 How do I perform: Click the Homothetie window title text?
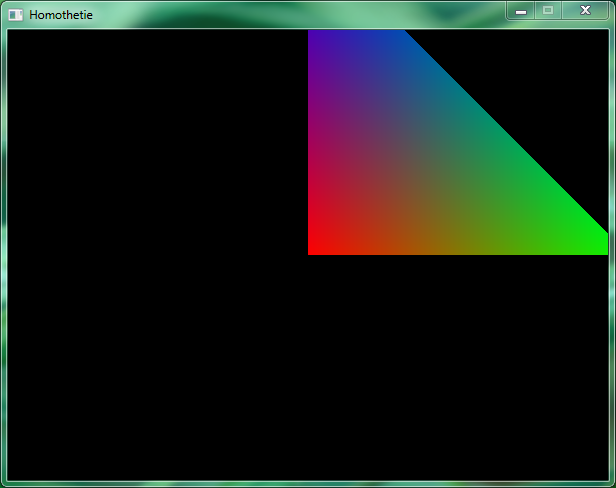point(61,15)
